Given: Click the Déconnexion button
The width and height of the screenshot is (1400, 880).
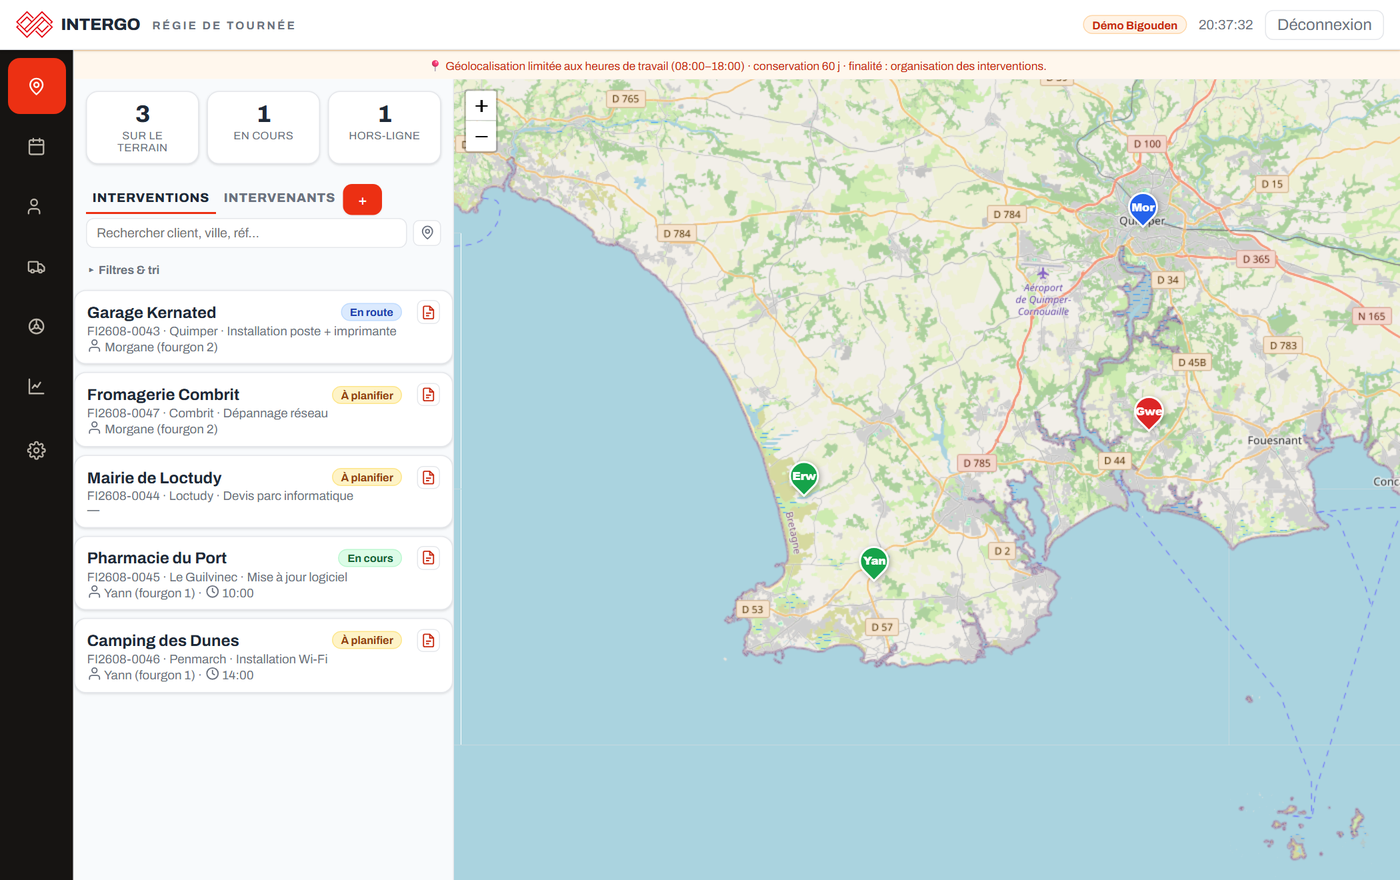Looking at the screenshot, I should tap(1324, 25).
